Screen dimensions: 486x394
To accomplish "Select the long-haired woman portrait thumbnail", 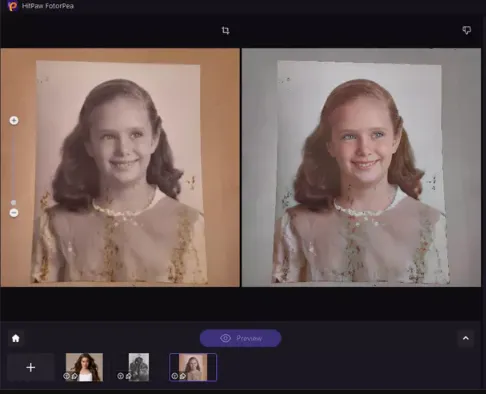I will coord(84,367).
